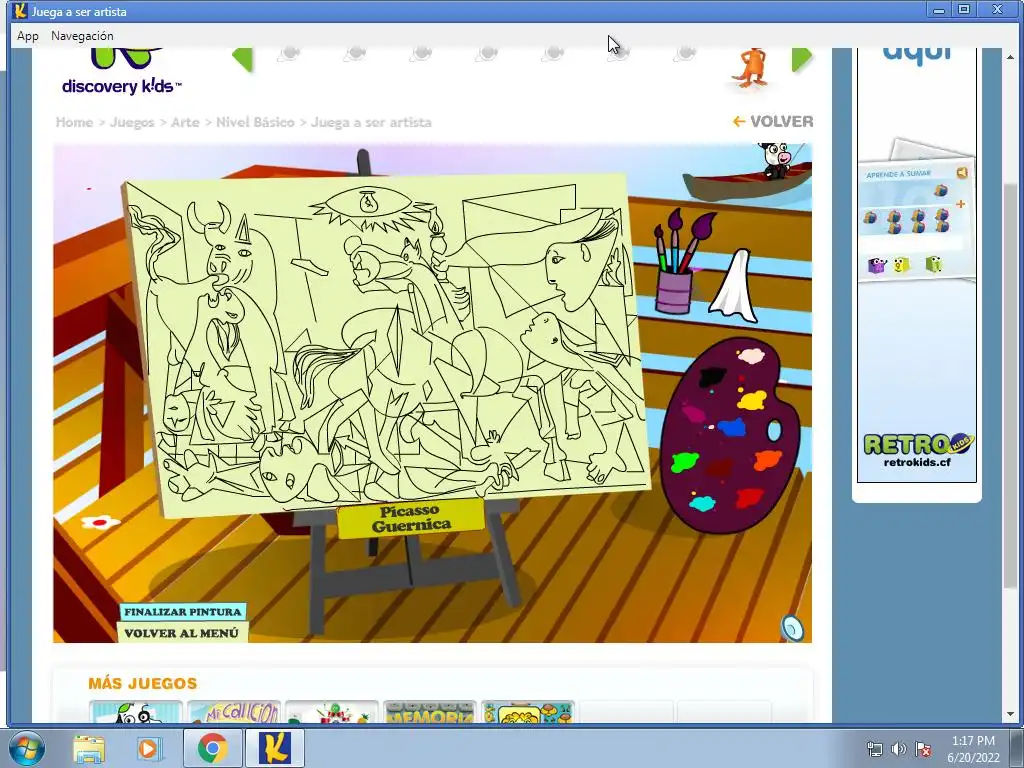Click FINALIZAR PINTURA button
Viewport: 1024px width, 768px height.
[x=183, y=612]
